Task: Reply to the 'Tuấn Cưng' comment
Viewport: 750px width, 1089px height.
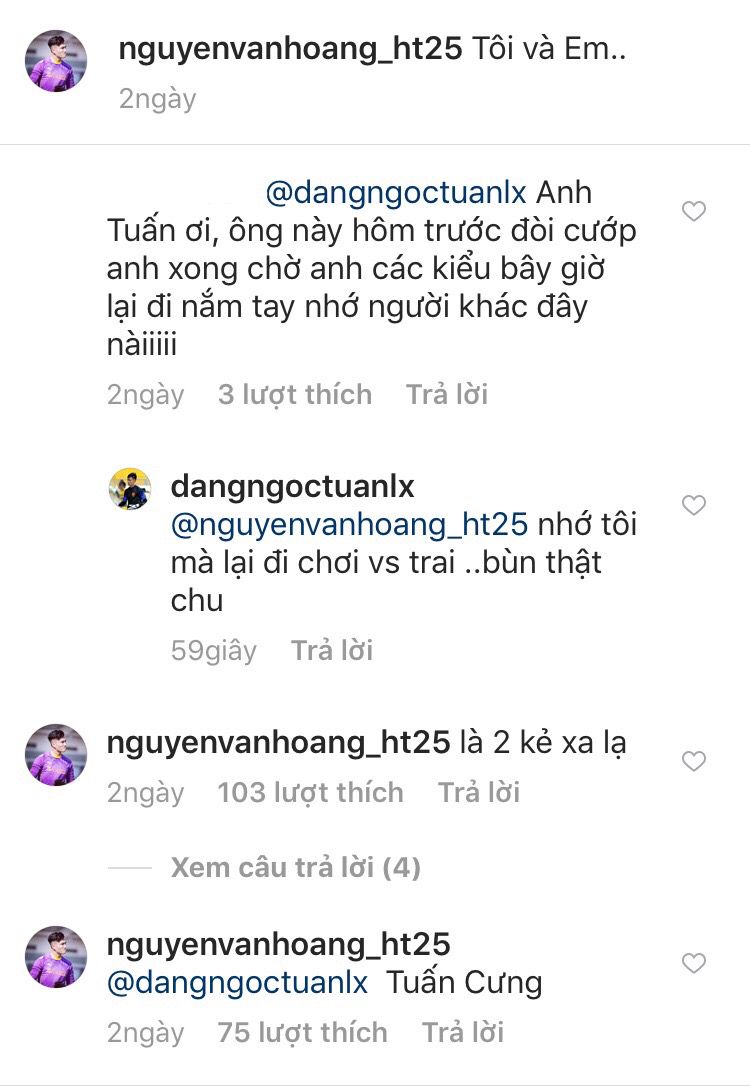Action: tap(462, 1032)
